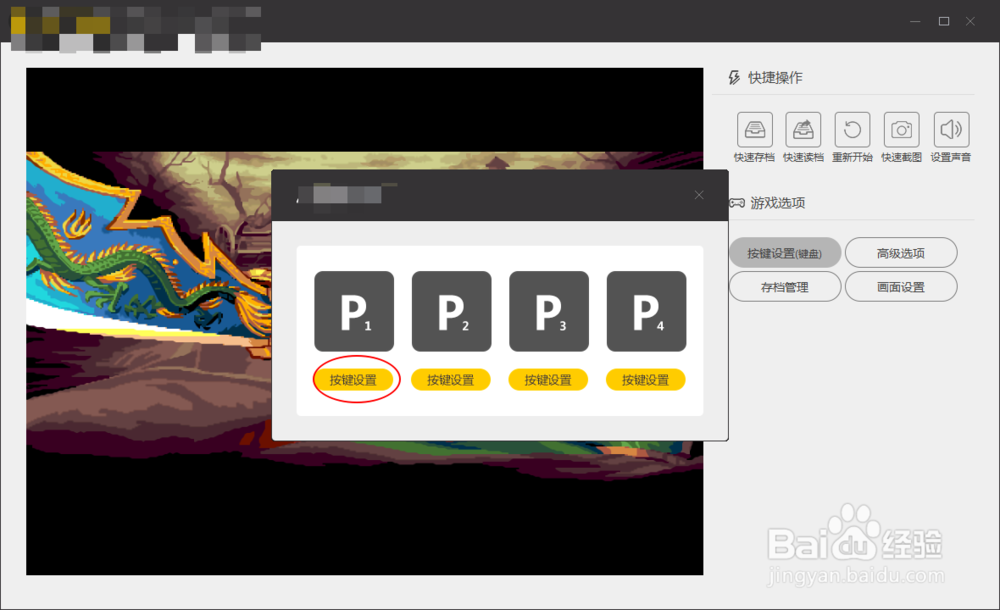Open 按键设置 under P2
Screen dimensions: 1000x610
[x=451, y=380]
